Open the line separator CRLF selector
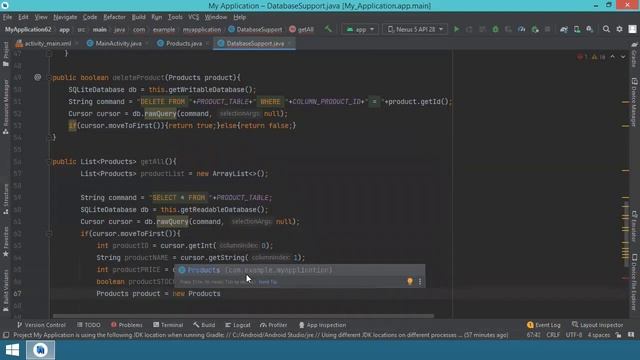 pyautogui.click(x=553, y=335)
